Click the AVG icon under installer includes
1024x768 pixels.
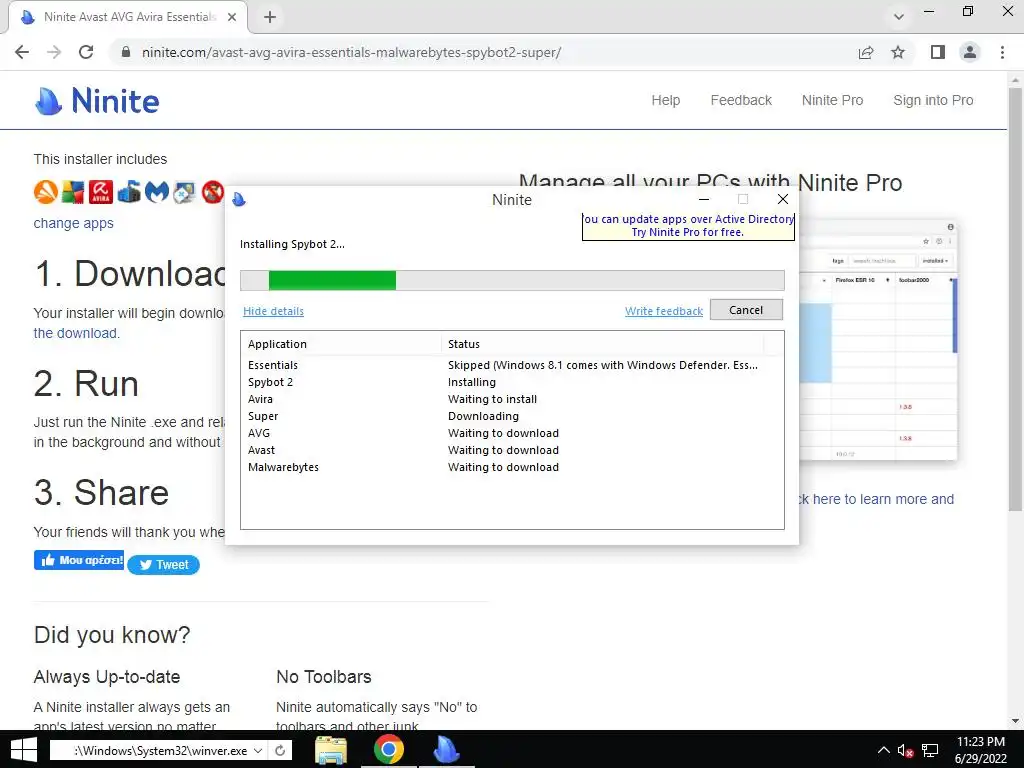(73, 192)
